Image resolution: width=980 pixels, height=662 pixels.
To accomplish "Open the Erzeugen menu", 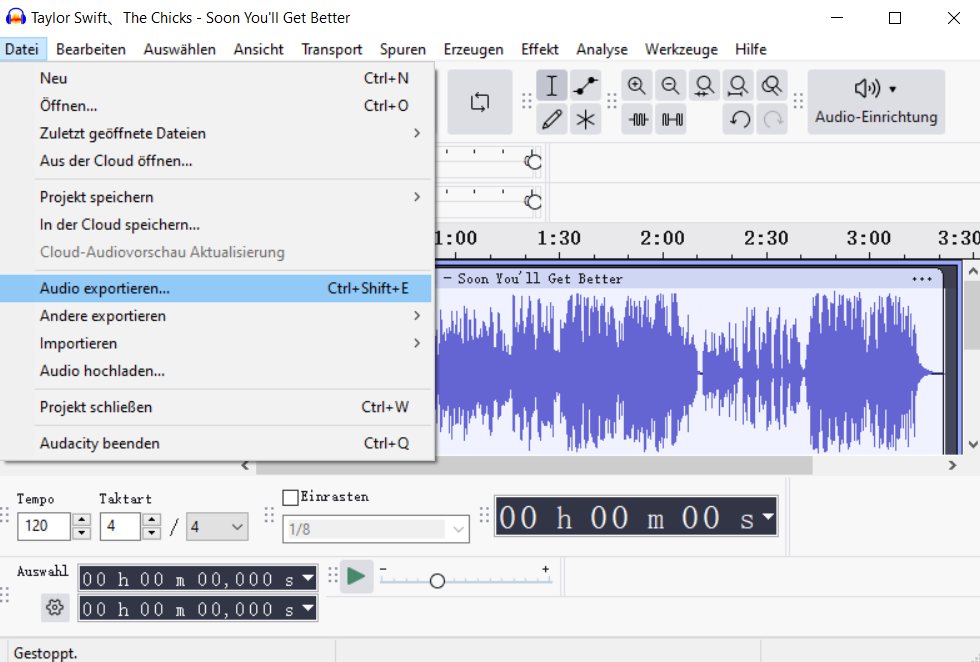I will pyautogui.click(x=473, y=49).
